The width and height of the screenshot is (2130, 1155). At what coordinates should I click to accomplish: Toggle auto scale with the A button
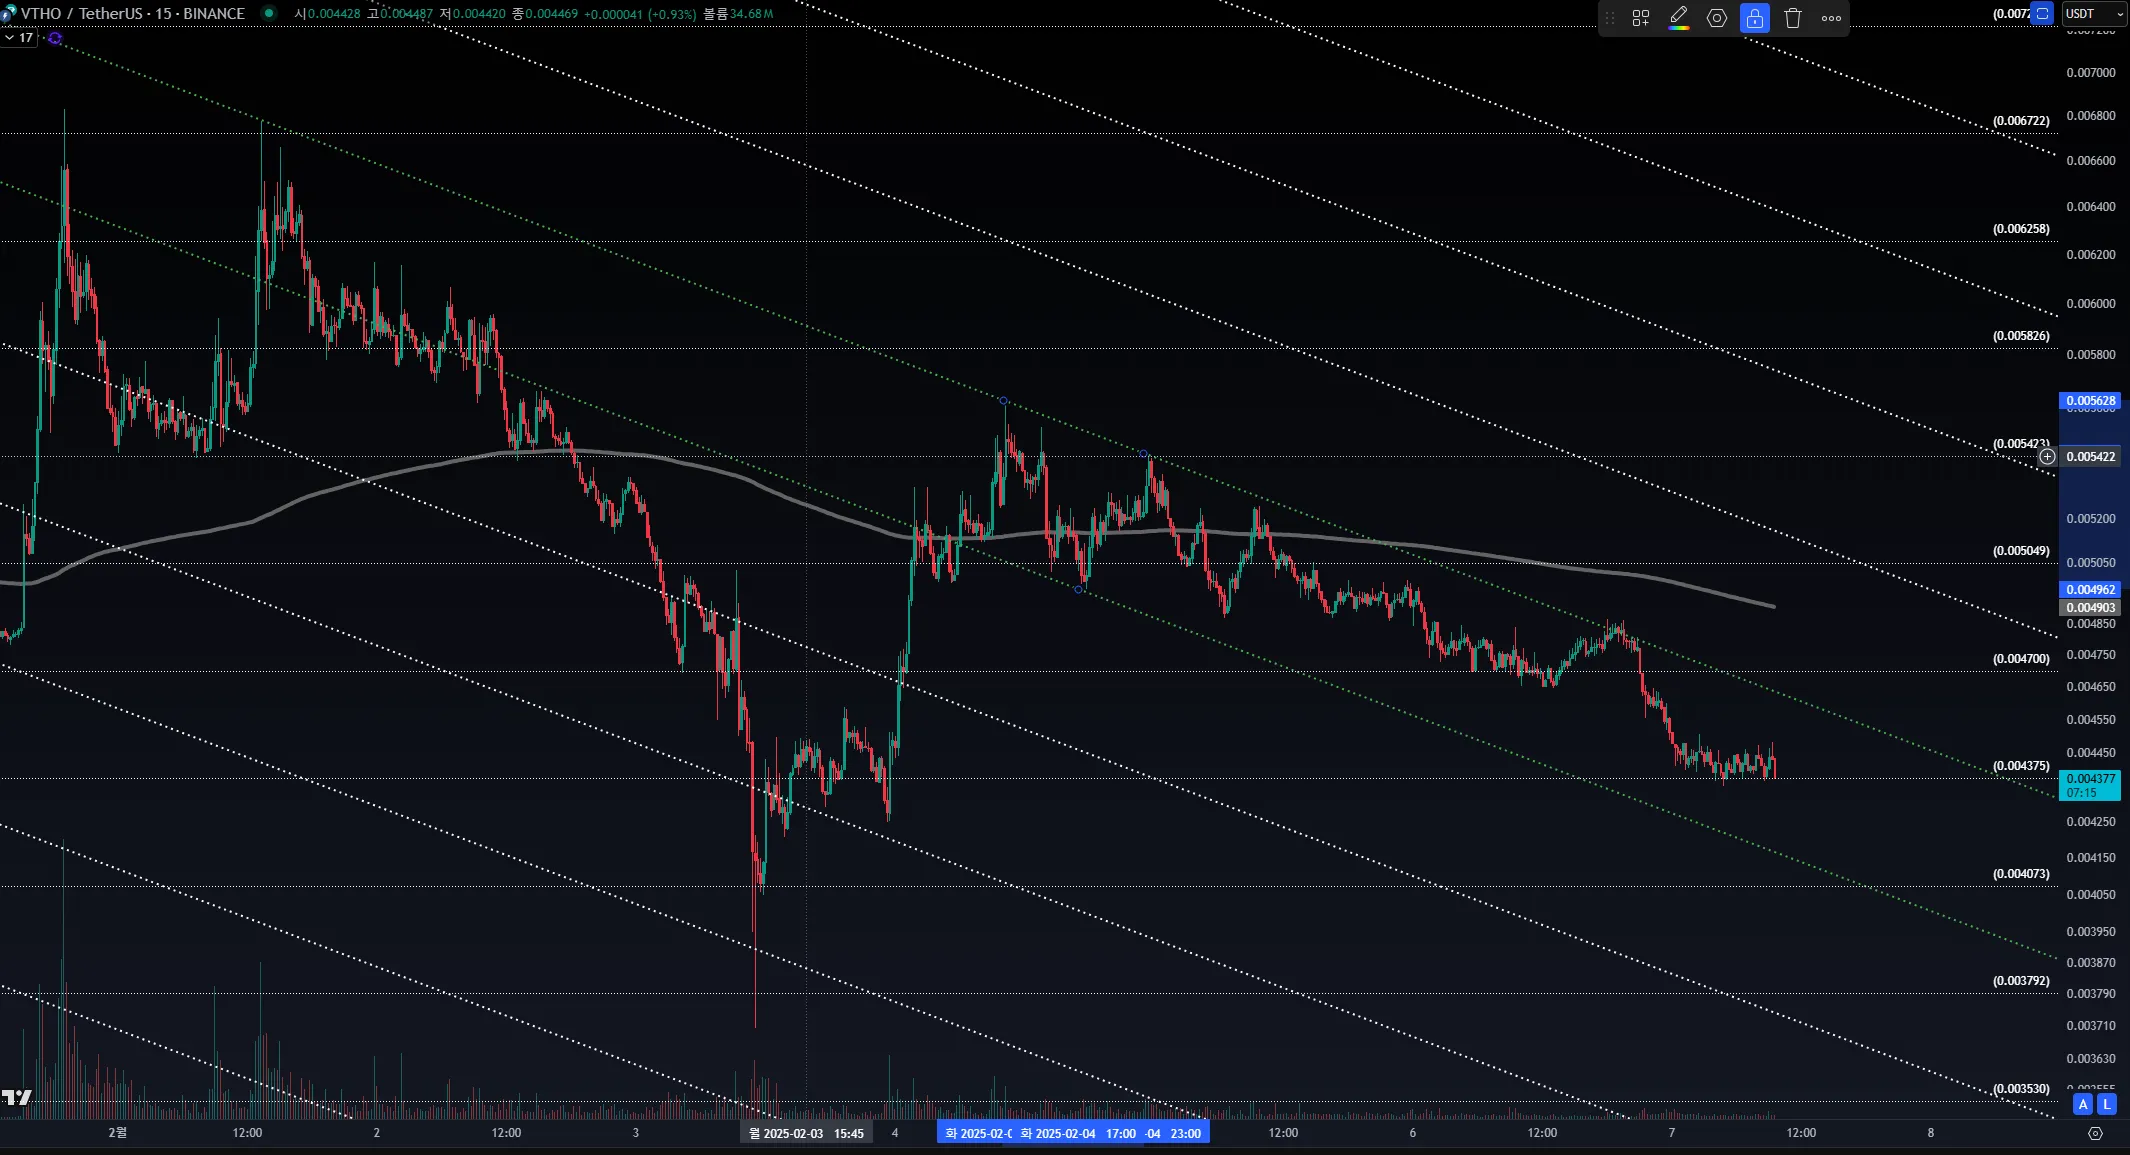coord(2083,1104)
